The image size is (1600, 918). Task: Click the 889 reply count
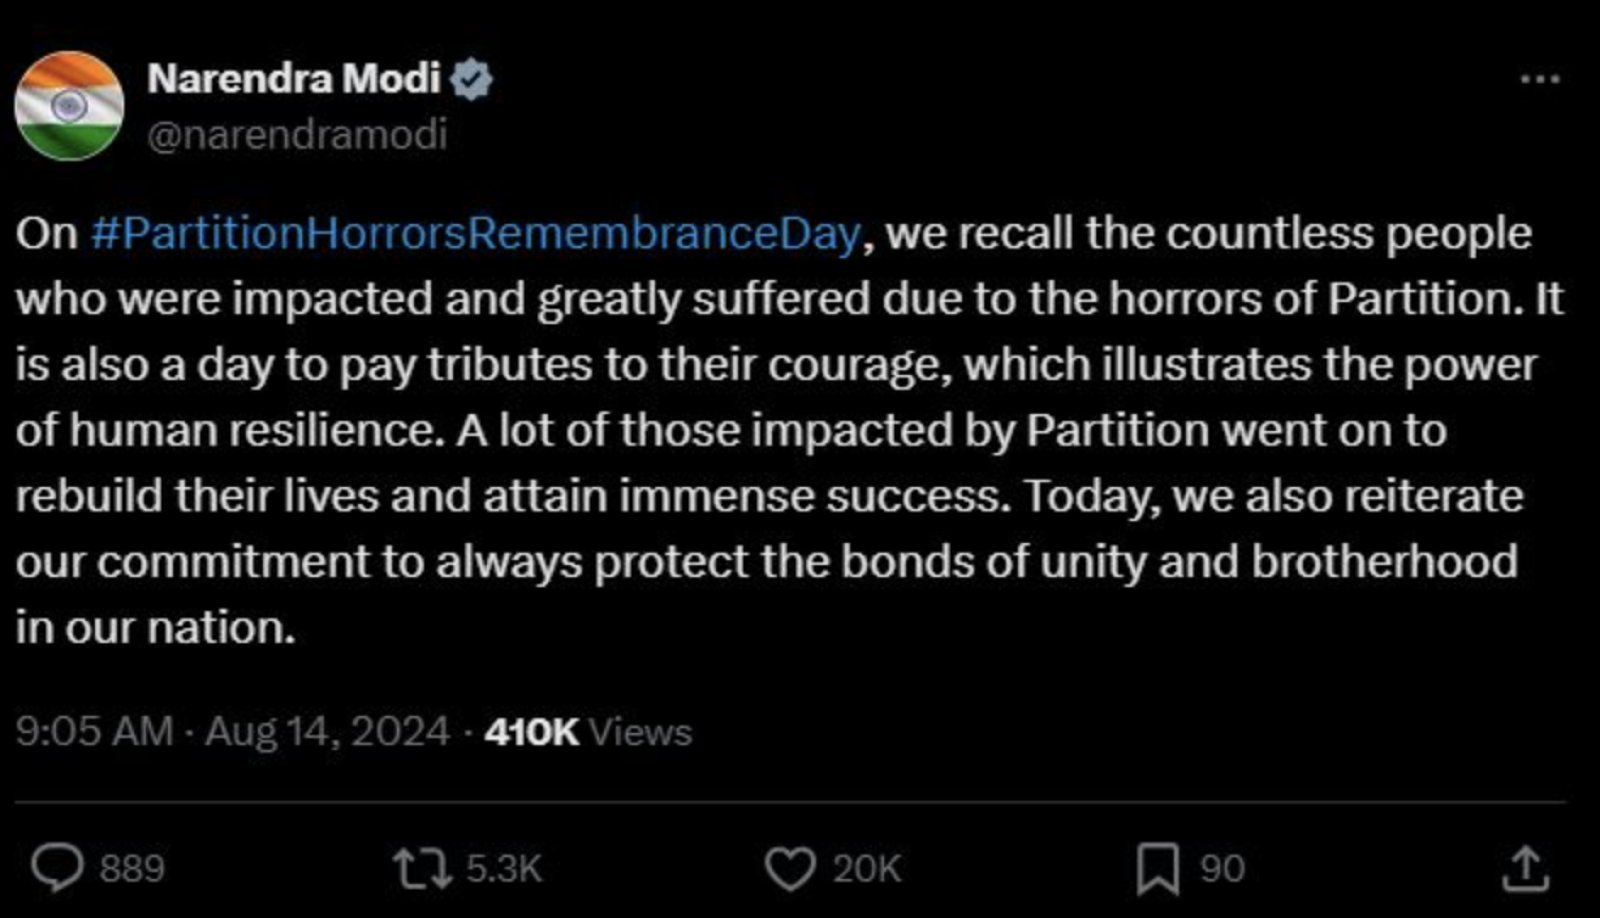[x=130, y=867]
